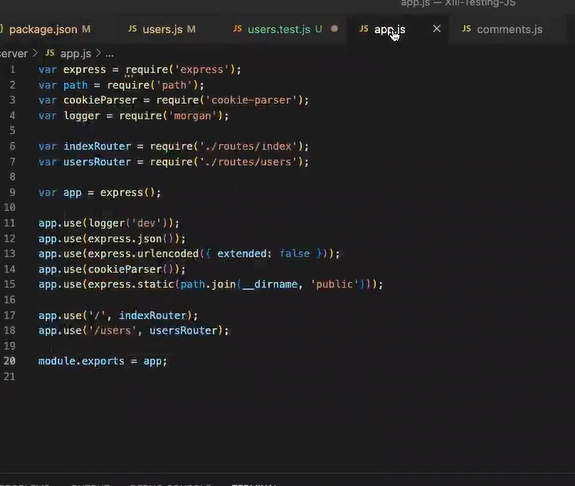This screenshot has width=575, height=486.
Task: Click module.exports on line 20
Action: (81, 361)
